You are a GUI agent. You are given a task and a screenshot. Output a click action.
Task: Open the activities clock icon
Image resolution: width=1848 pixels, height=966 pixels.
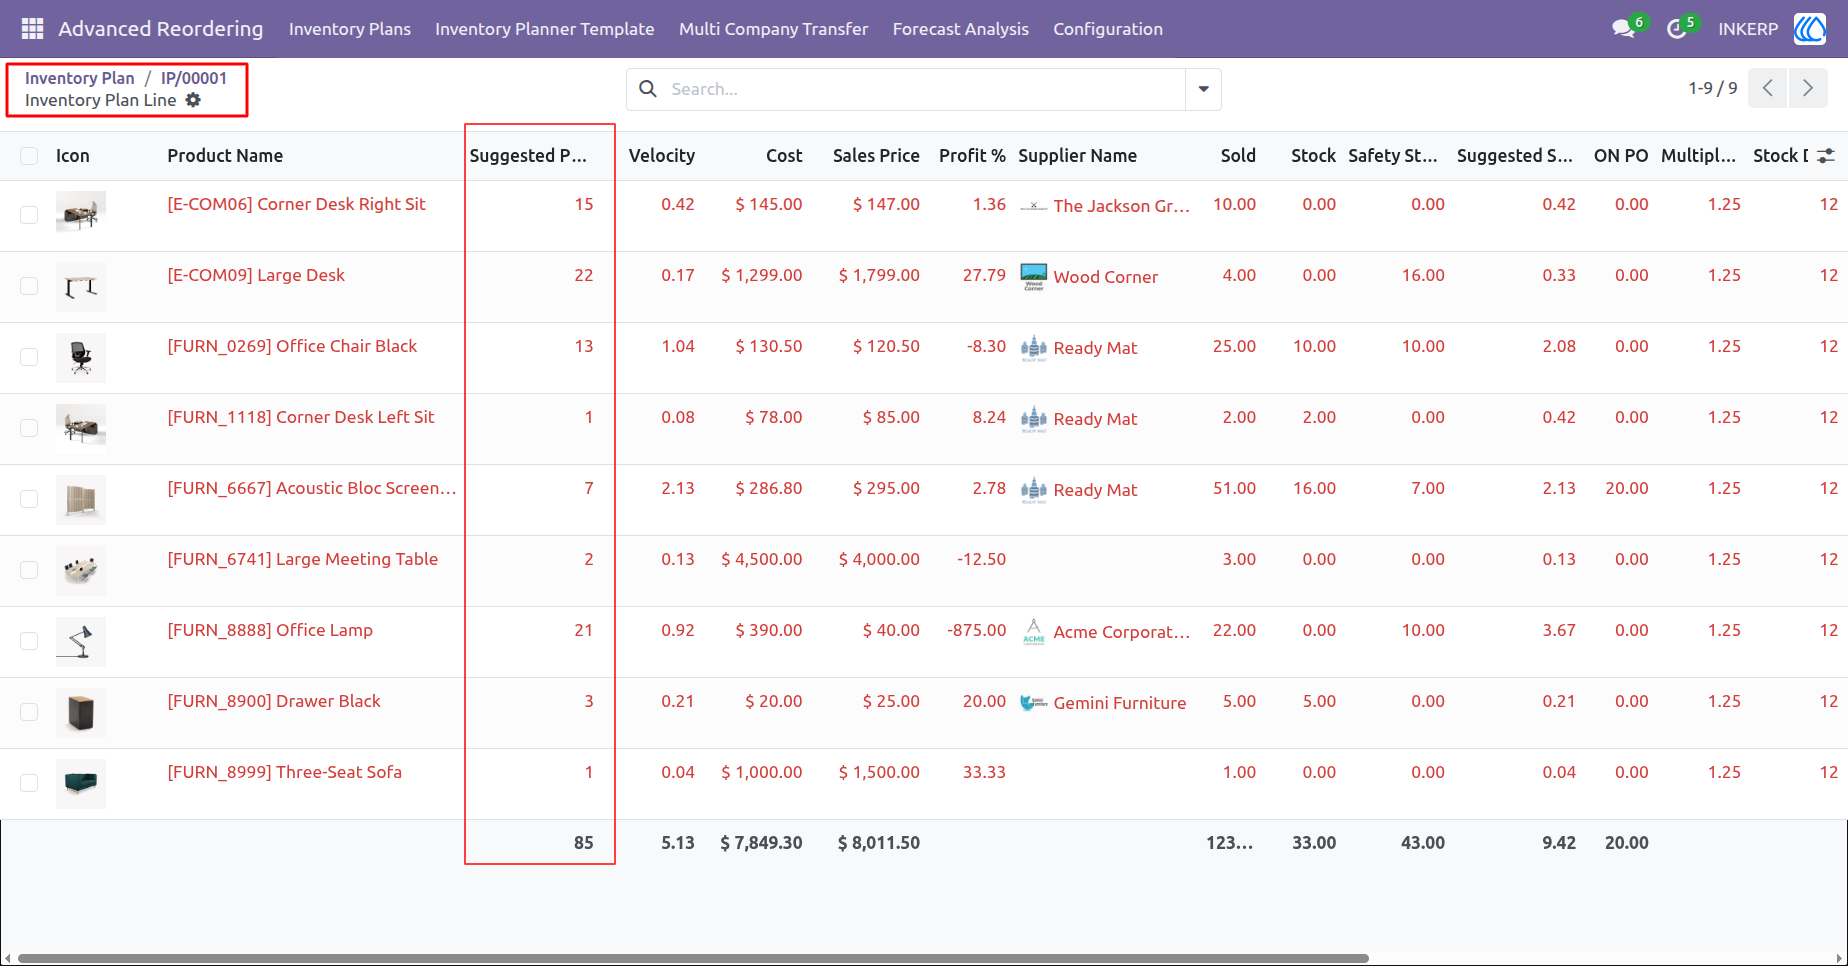coord(1677,29)
